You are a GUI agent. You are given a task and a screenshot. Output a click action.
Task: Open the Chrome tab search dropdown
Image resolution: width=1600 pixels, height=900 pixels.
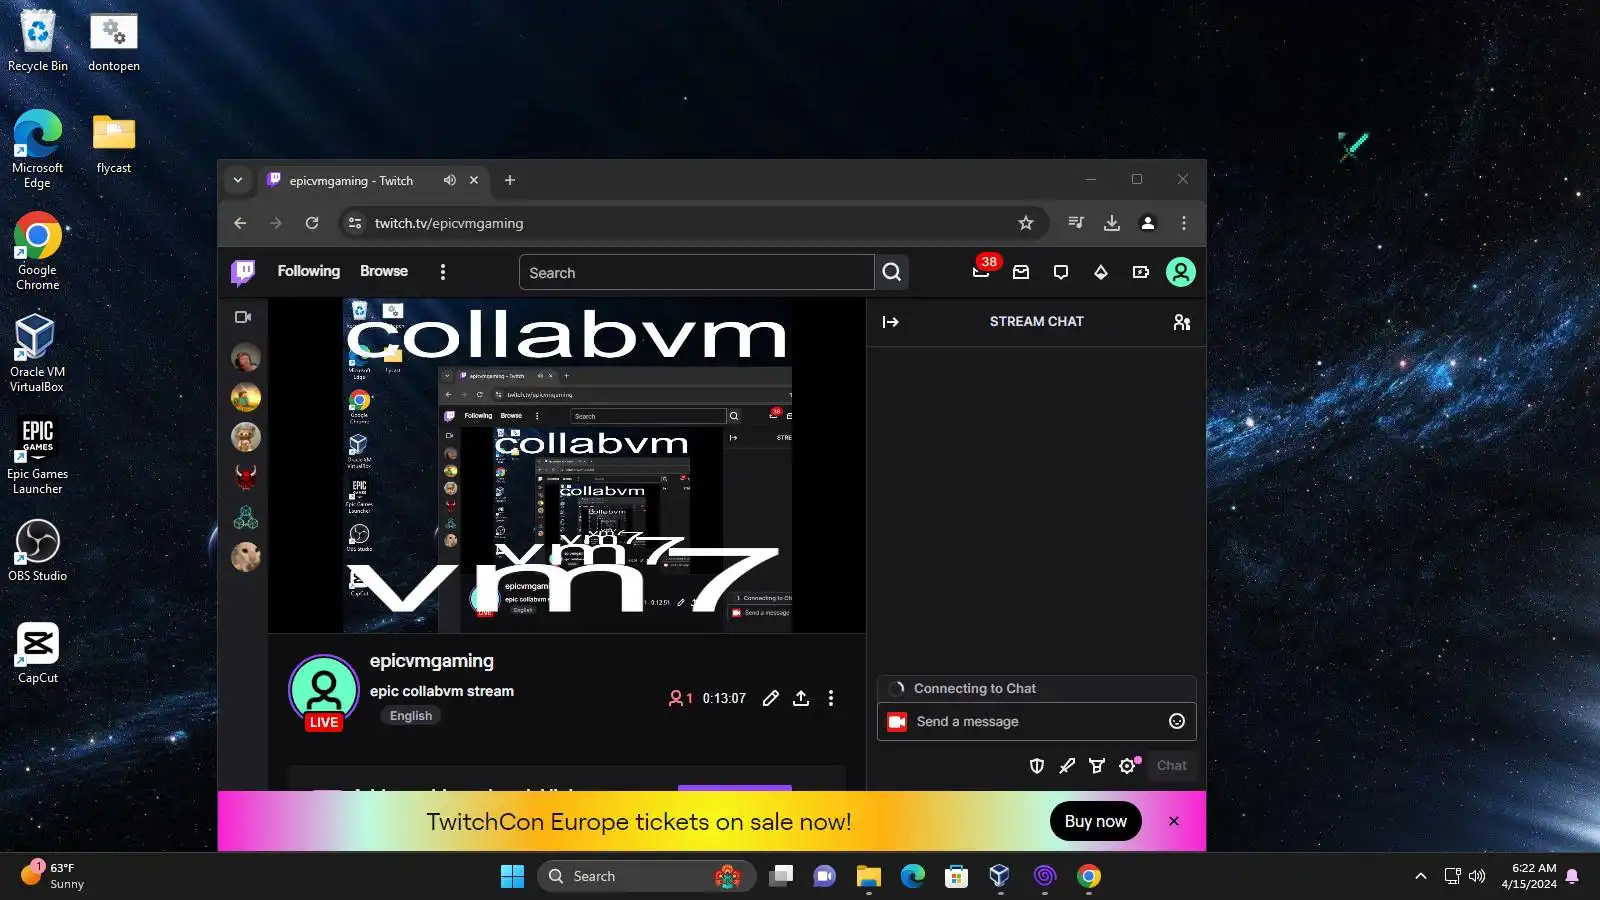[x=238, y=180]
